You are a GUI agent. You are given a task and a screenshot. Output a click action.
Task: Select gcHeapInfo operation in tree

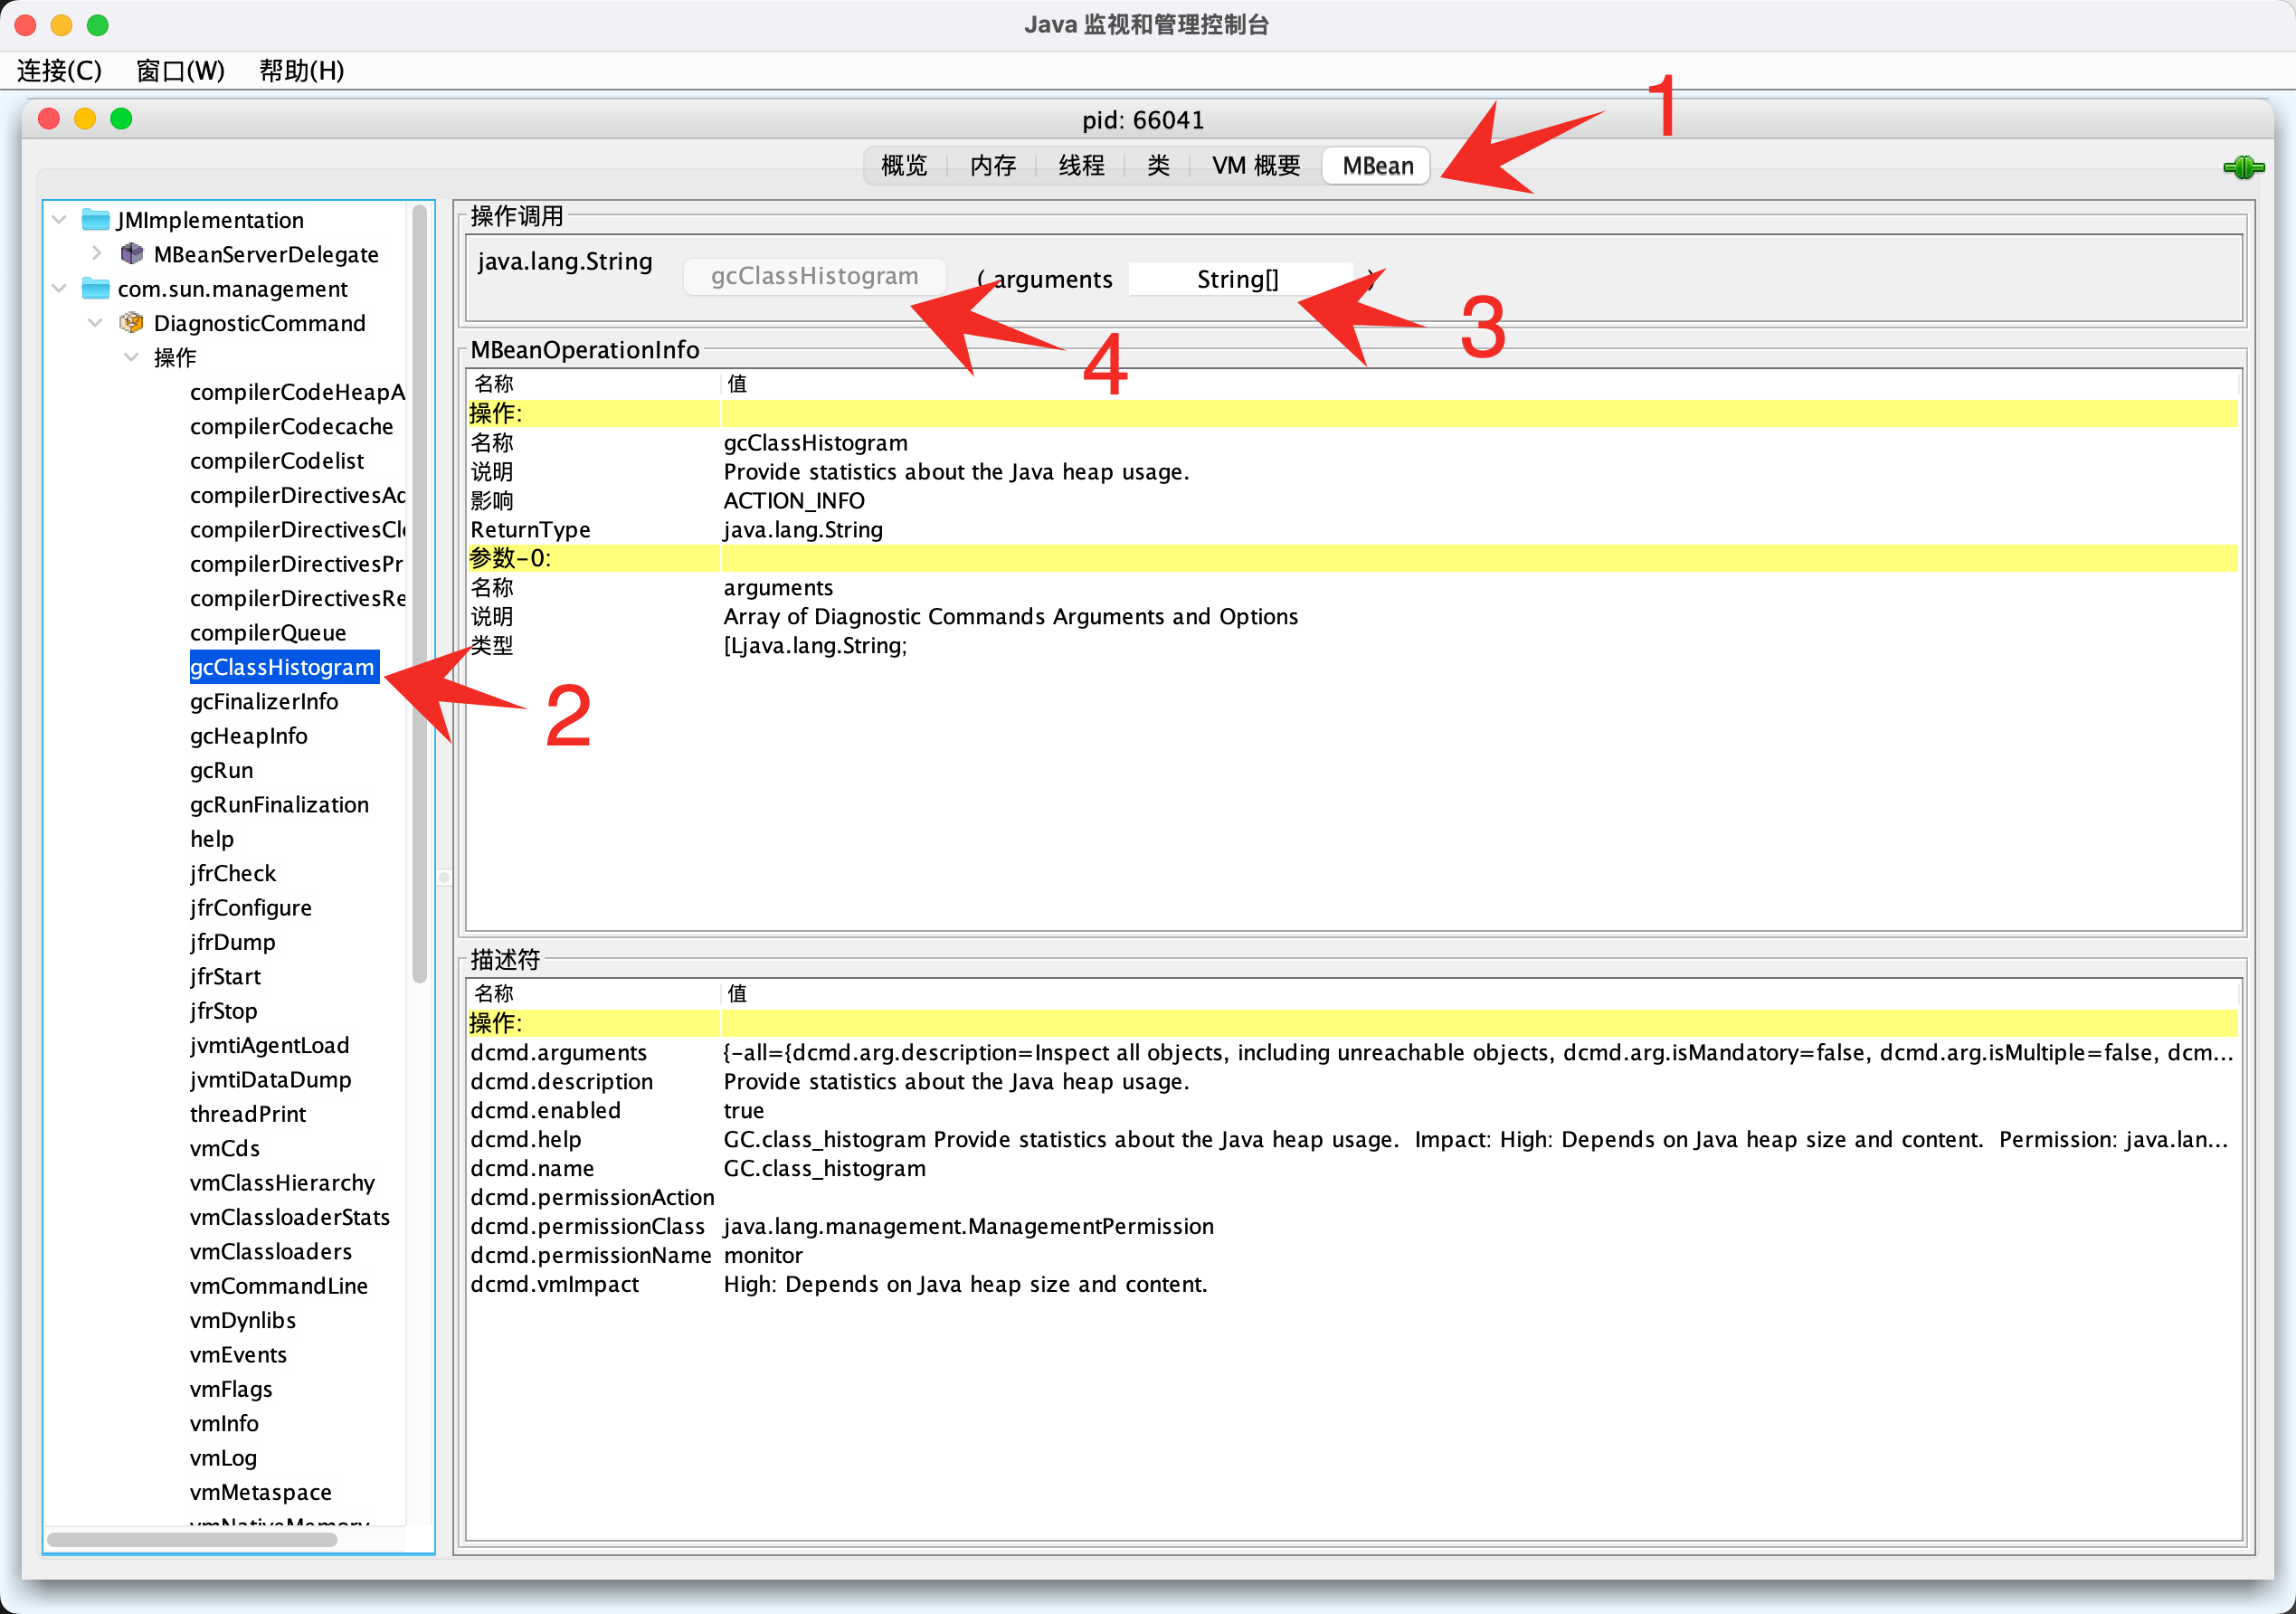(248, 736)
